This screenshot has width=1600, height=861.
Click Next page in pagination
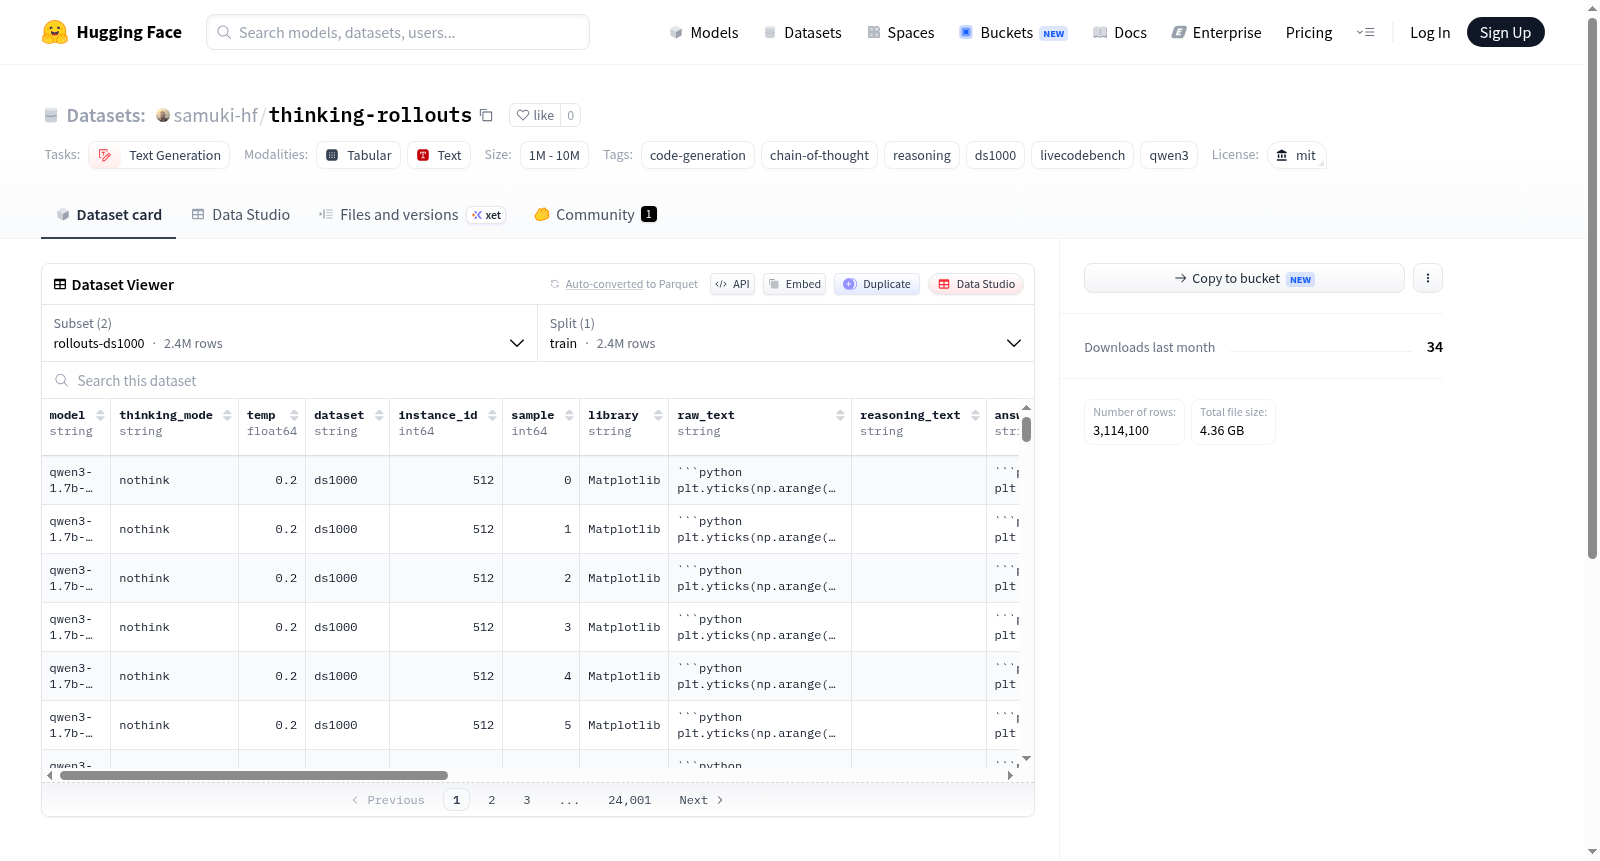click(x=701, y=800)
